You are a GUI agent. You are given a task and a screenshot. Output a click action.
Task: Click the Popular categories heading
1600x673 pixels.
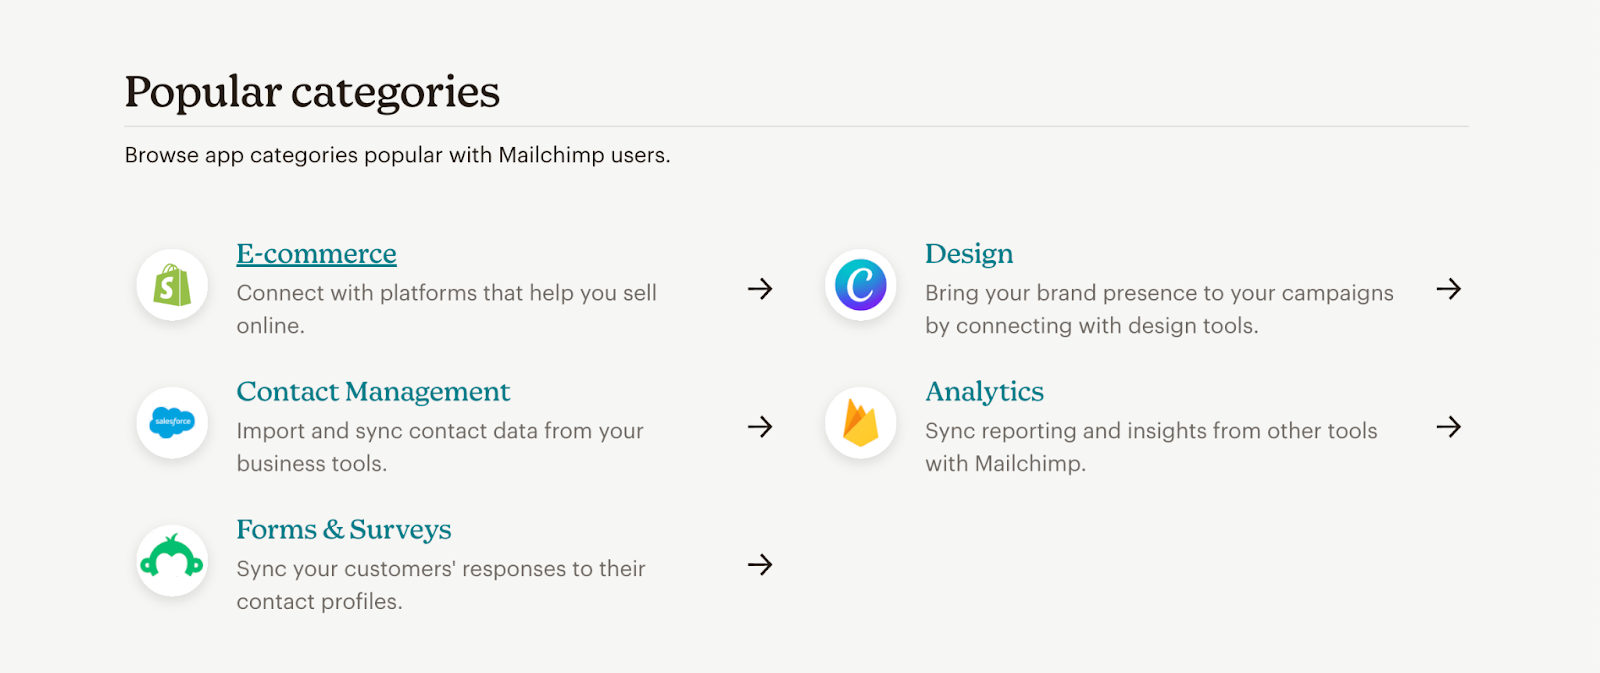(311, 91)
